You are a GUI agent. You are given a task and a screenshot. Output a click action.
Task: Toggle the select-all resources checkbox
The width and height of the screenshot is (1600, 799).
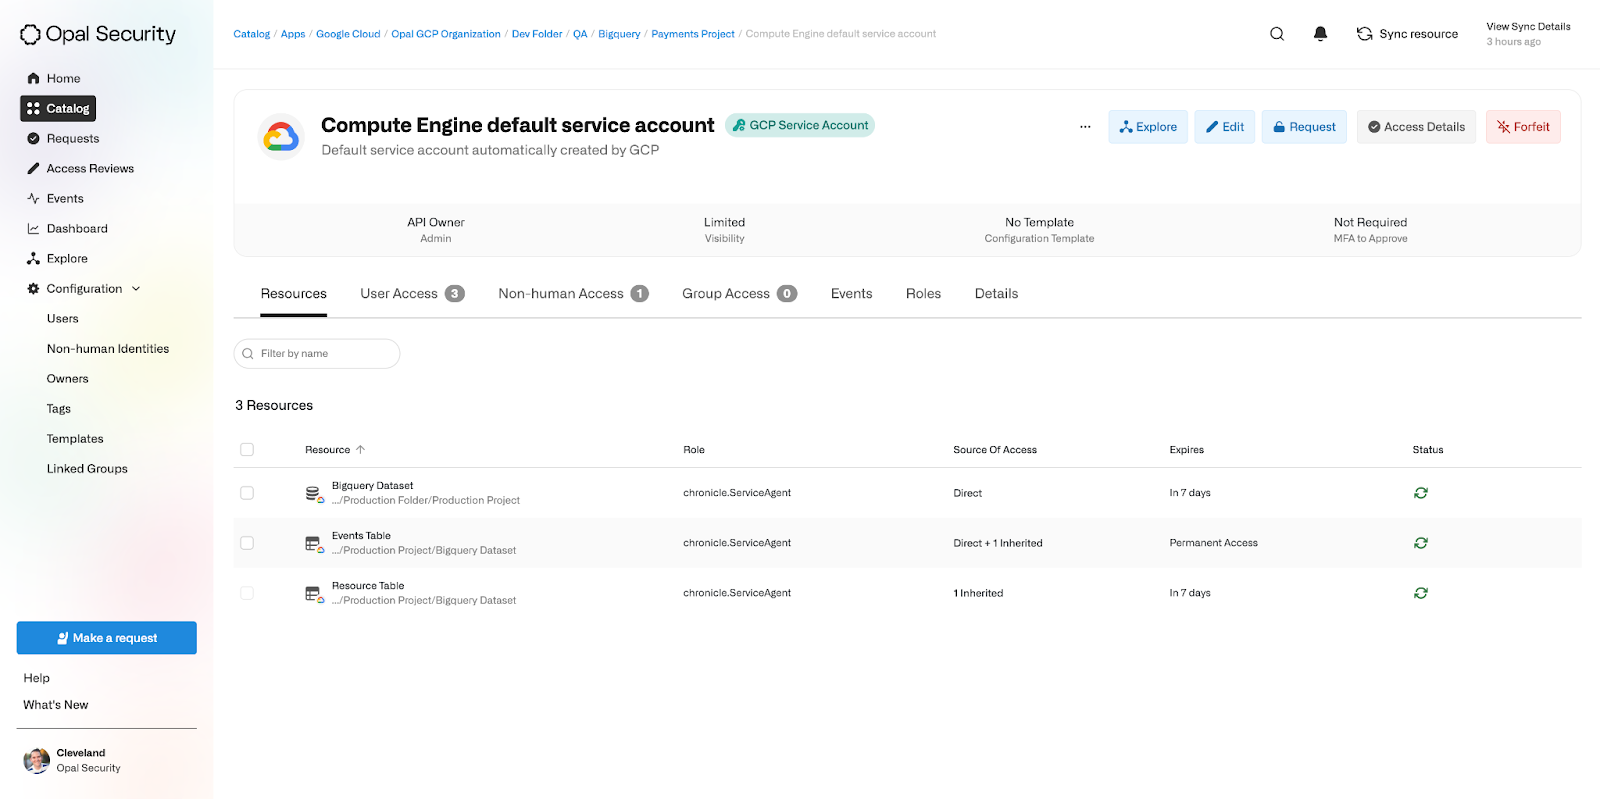[x=247, y=450]
